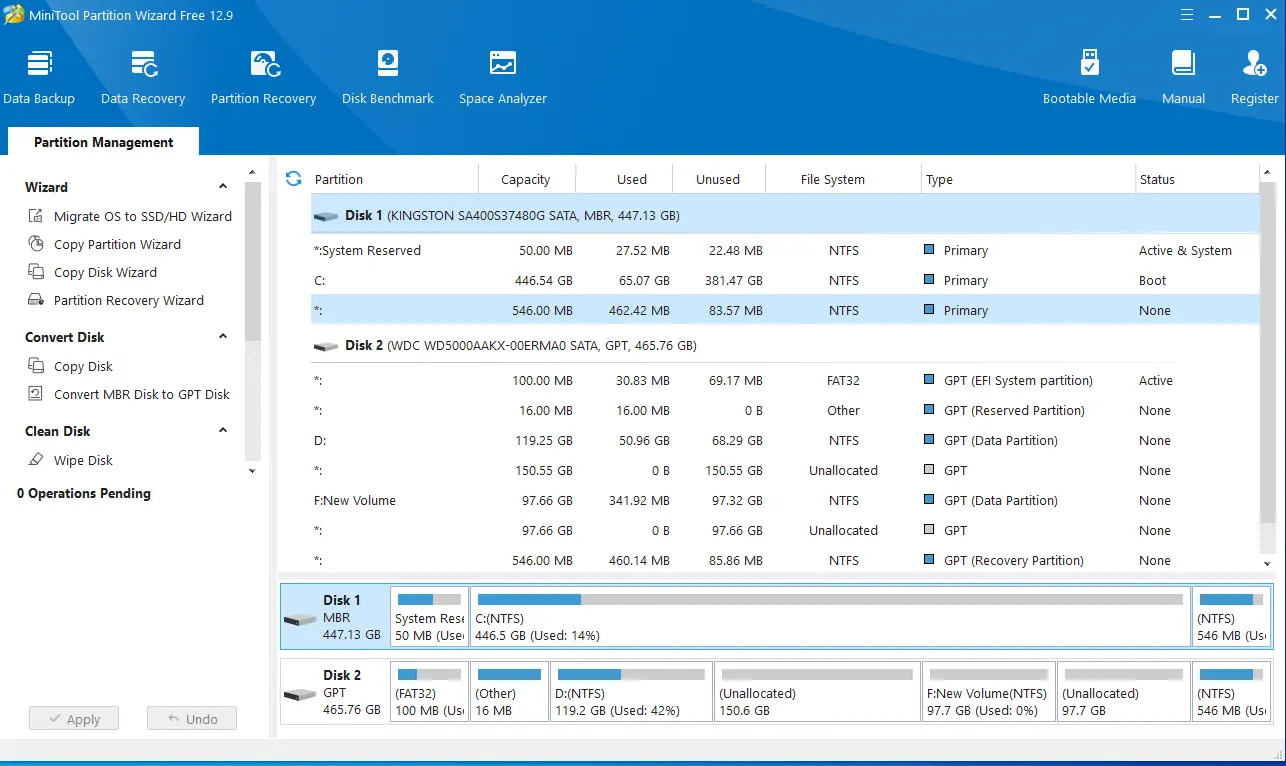The width and height of the screenshot is (1286, 766).
Task: Select the 150.55 GB unallocated row
Action: (786, 470)
